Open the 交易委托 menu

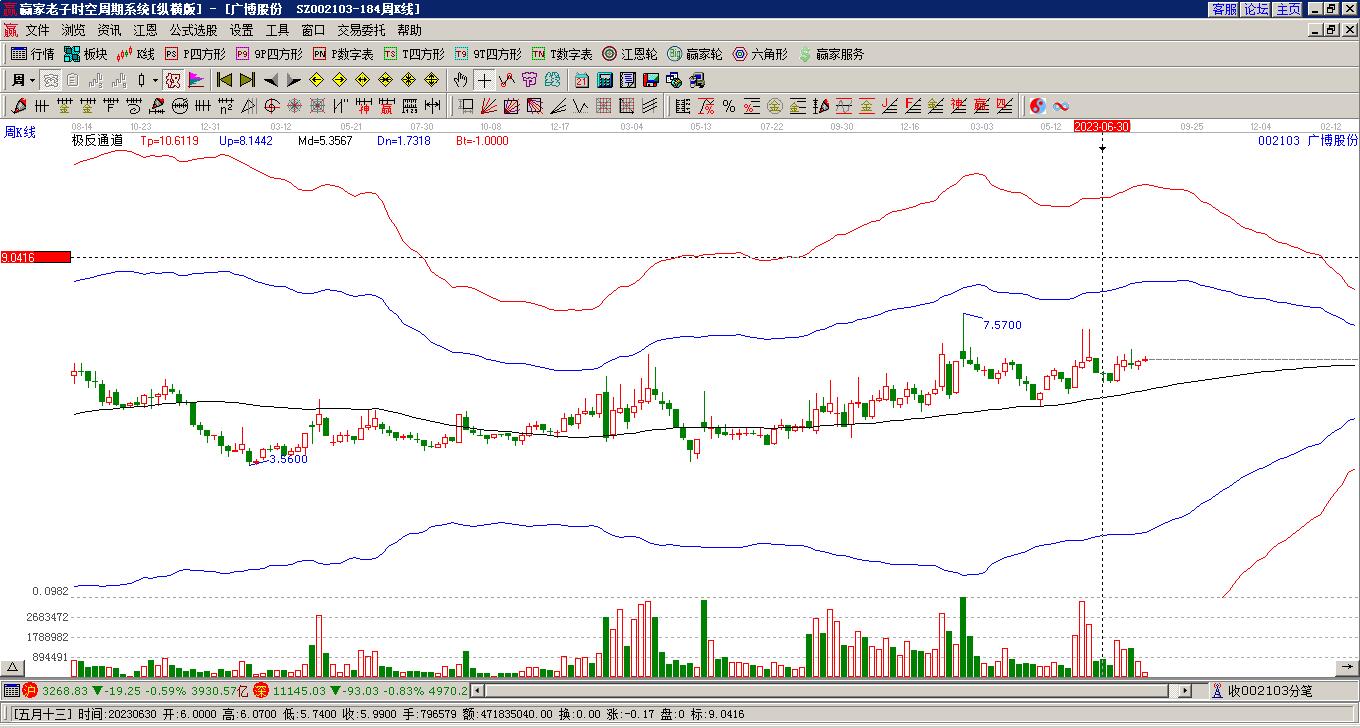361,31
